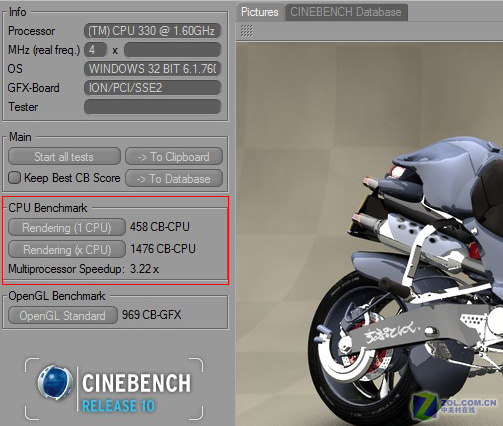Image resolution: width=503 pixels, height=426 pixels.
Task: Copy results with To Clipboard button
Action: 174,157
